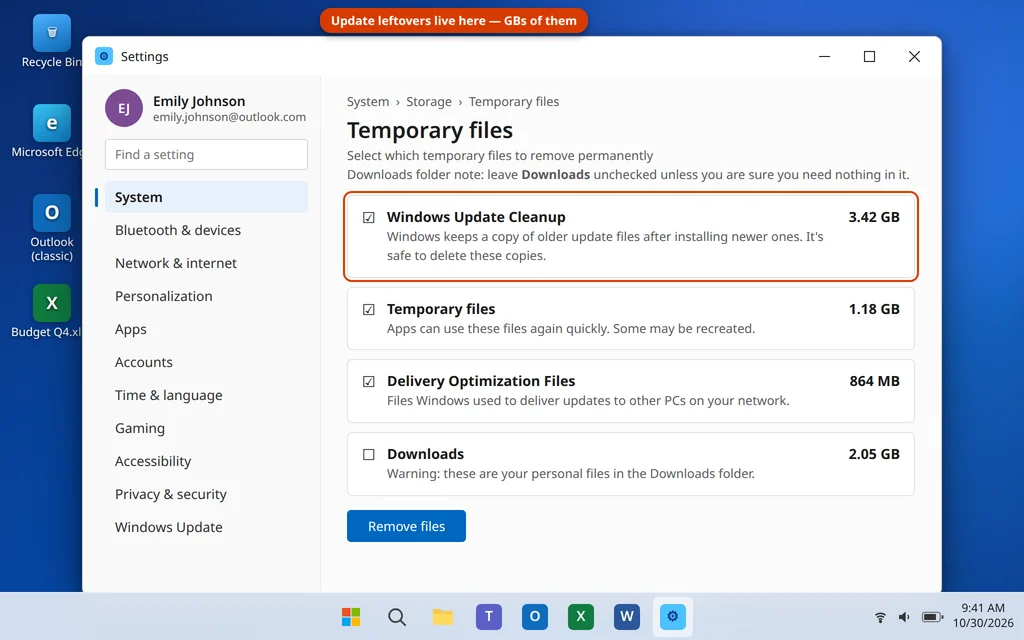Screen dimensions: 1024x640
Task: Click the 2.05 GB size value
Action: click(874, 455)
